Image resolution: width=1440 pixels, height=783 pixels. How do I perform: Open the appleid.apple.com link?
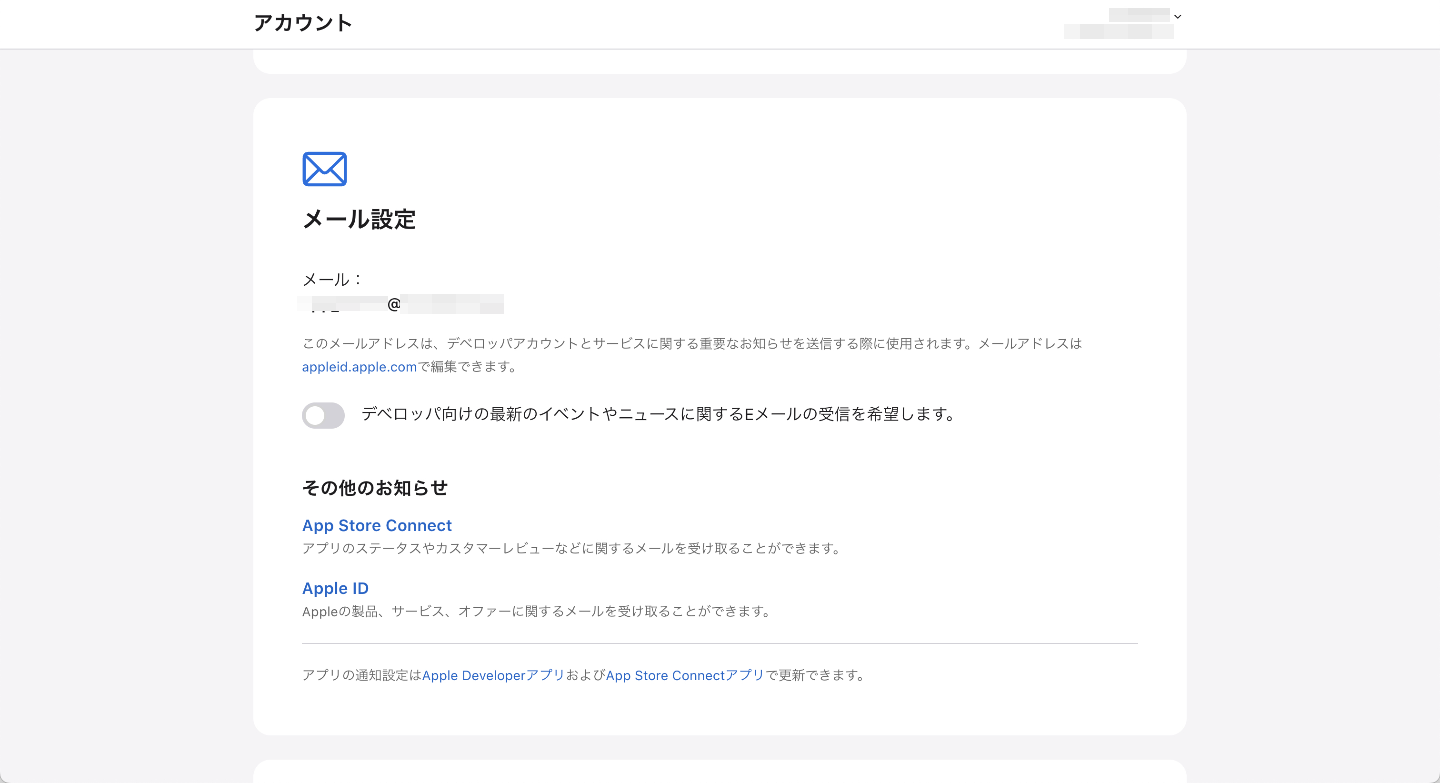click(x=359, y=367)
